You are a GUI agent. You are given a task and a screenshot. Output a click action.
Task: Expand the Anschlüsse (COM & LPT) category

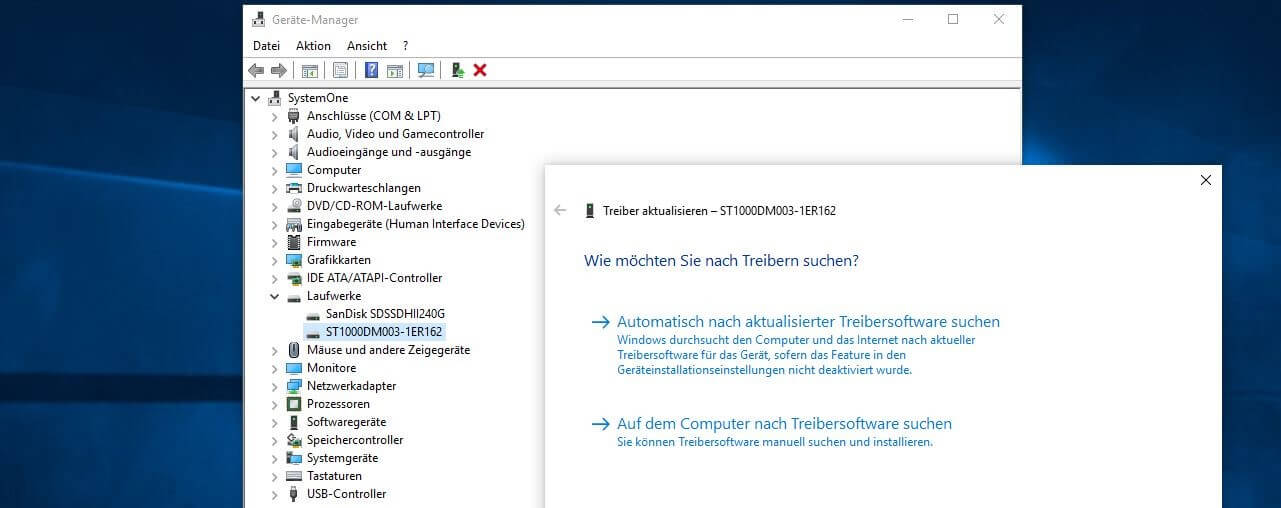(275, 116)
